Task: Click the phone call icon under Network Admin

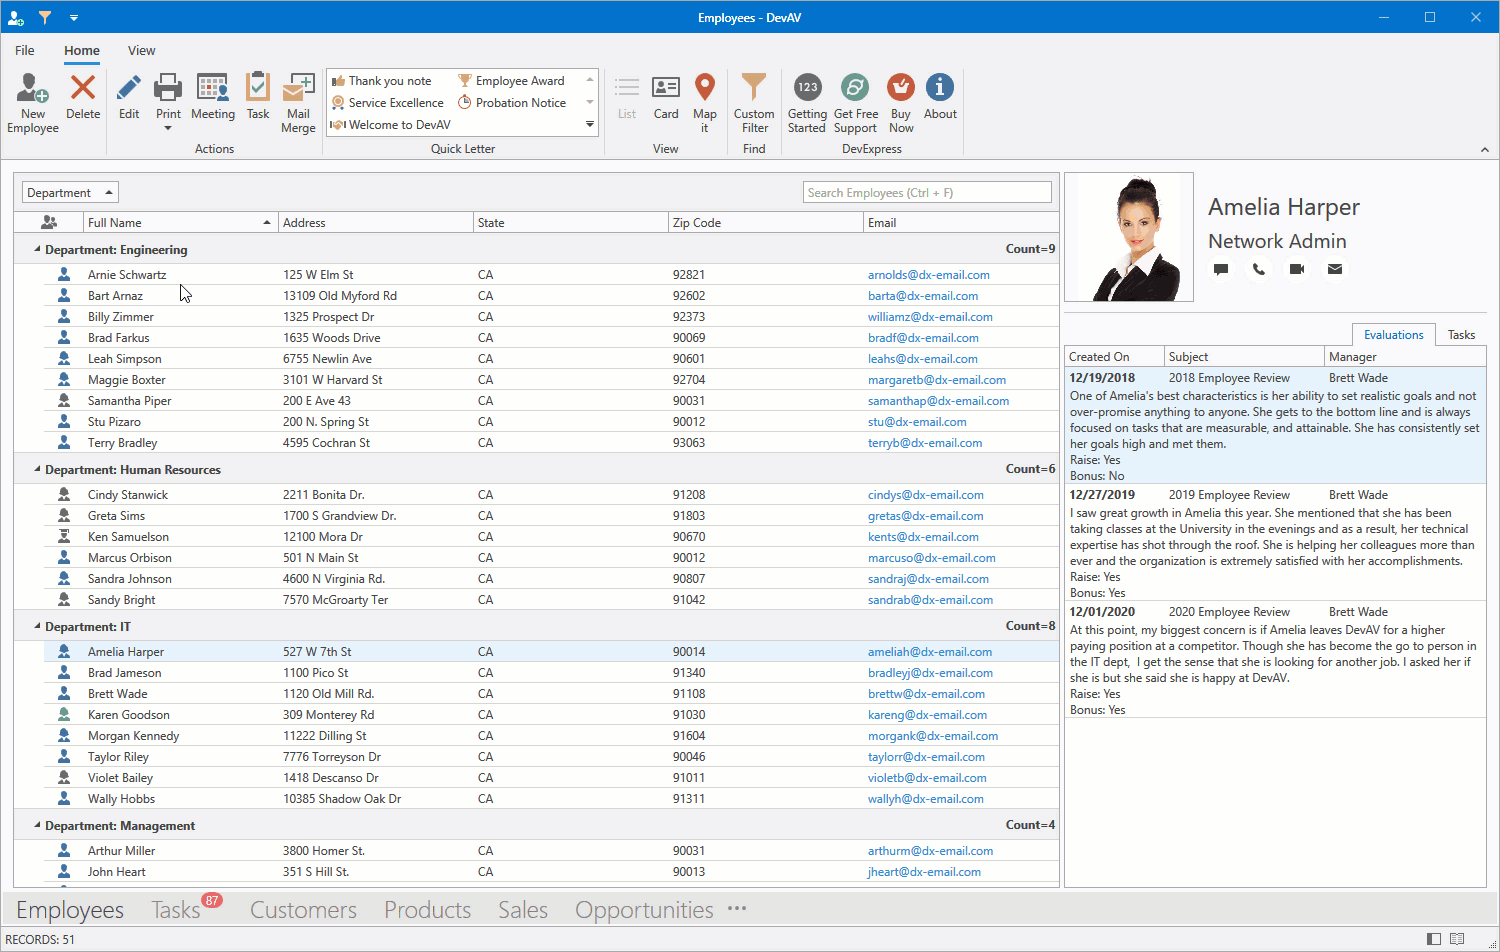Action: 1259,269
